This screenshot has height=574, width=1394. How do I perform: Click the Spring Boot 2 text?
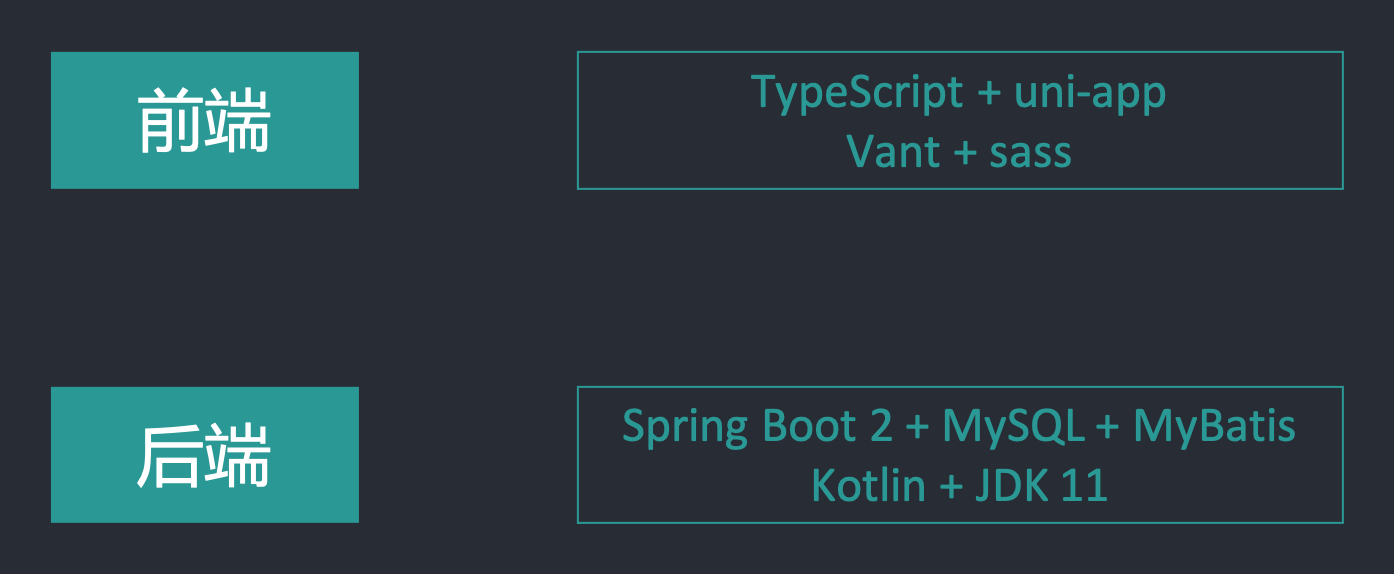757,427
